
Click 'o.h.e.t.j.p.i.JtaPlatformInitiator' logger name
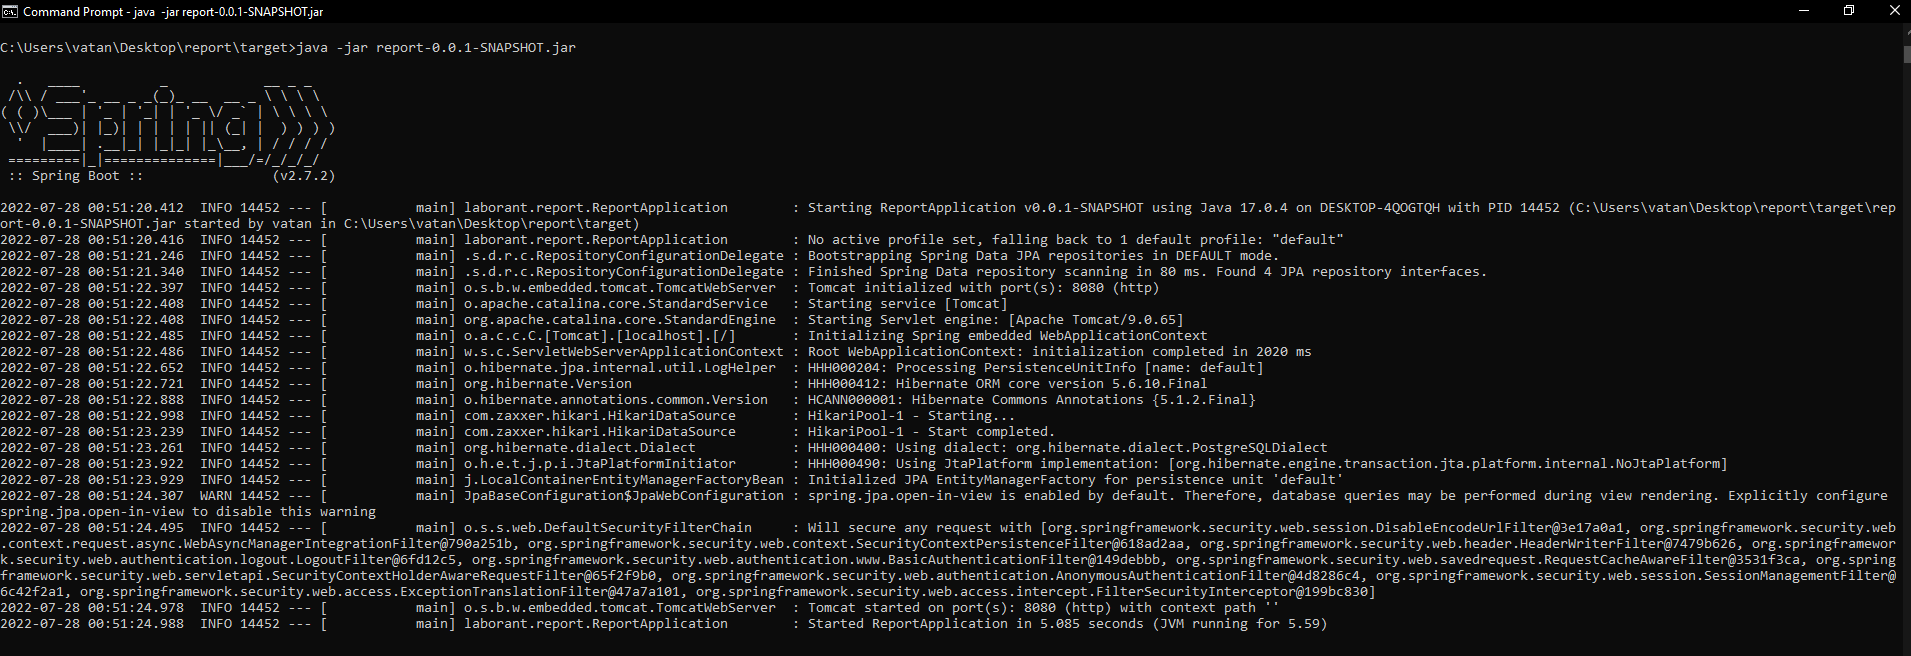[x=599, y=463]
